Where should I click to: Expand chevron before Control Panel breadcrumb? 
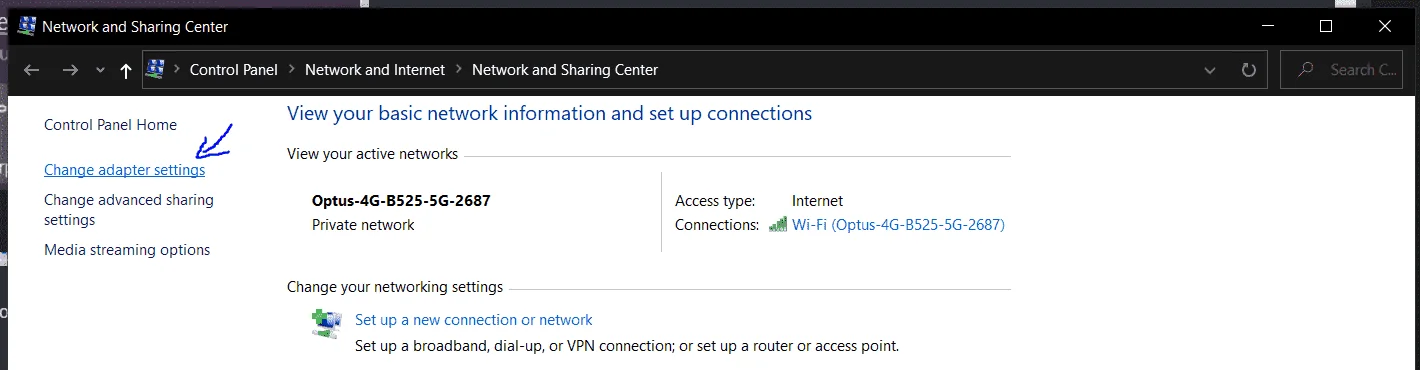pos(177,70)
